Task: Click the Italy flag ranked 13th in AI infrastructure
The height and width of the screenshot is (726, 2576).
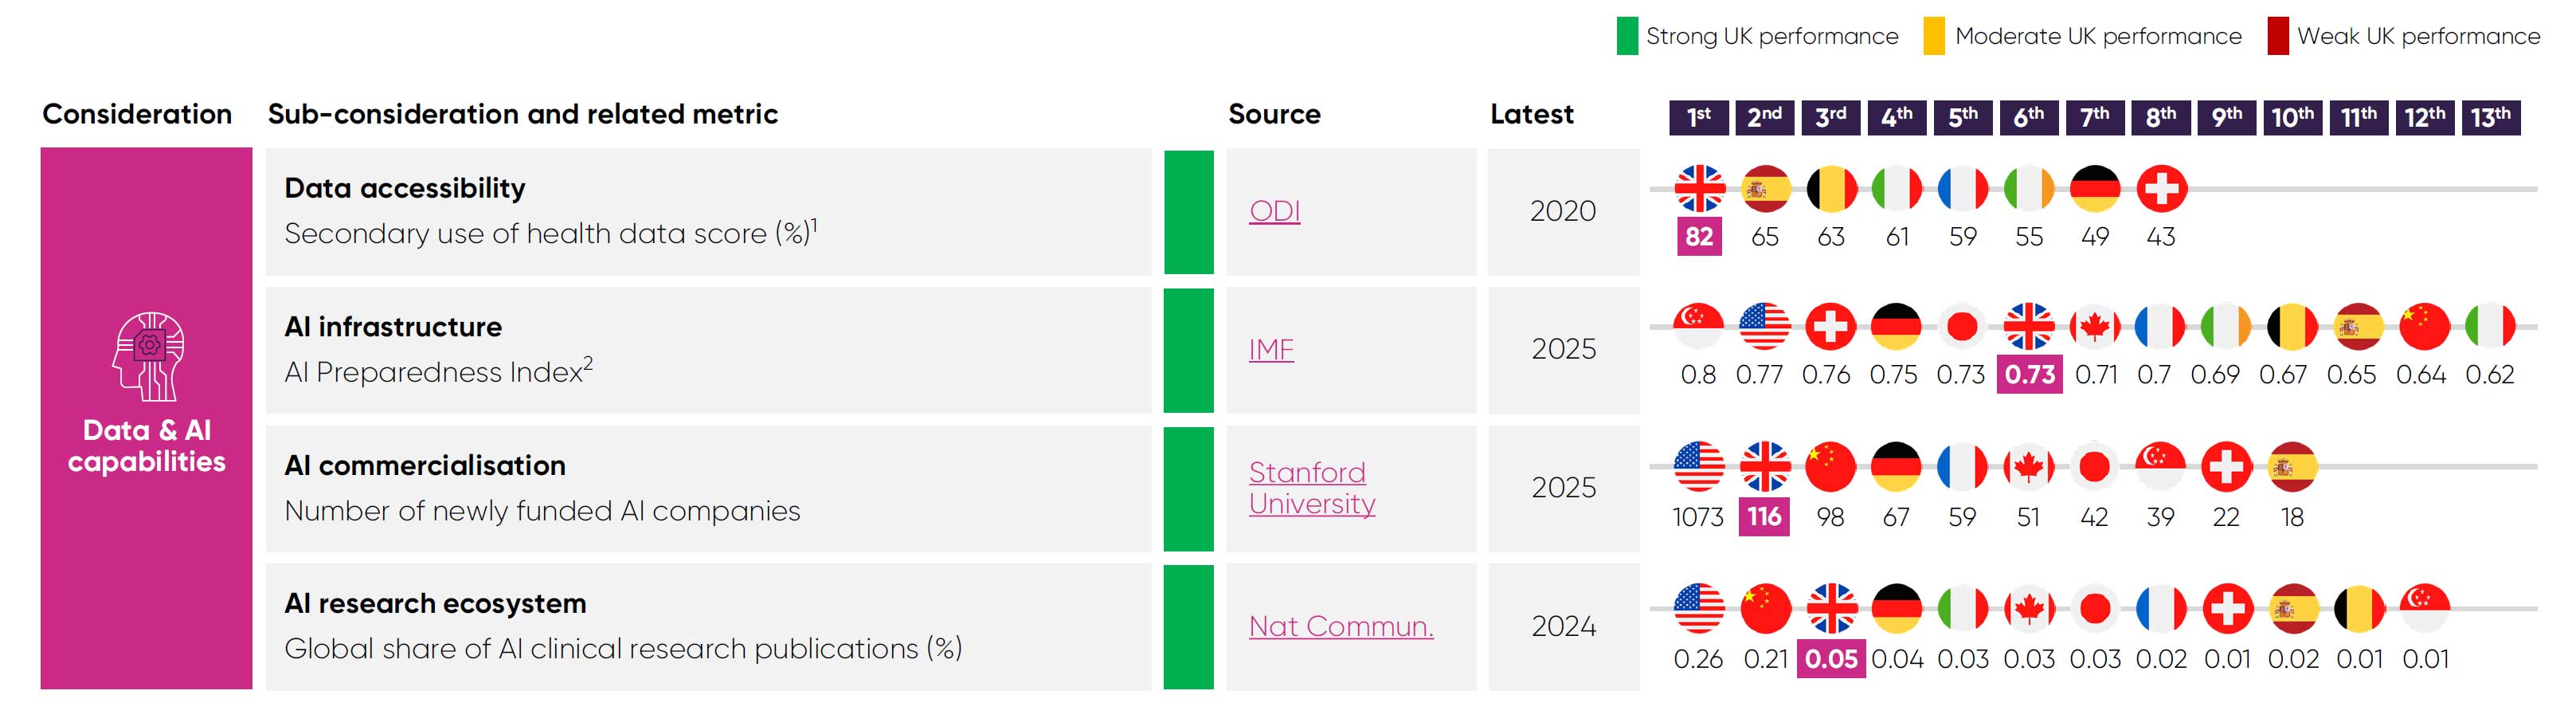Action: [x=2489, y=327]
